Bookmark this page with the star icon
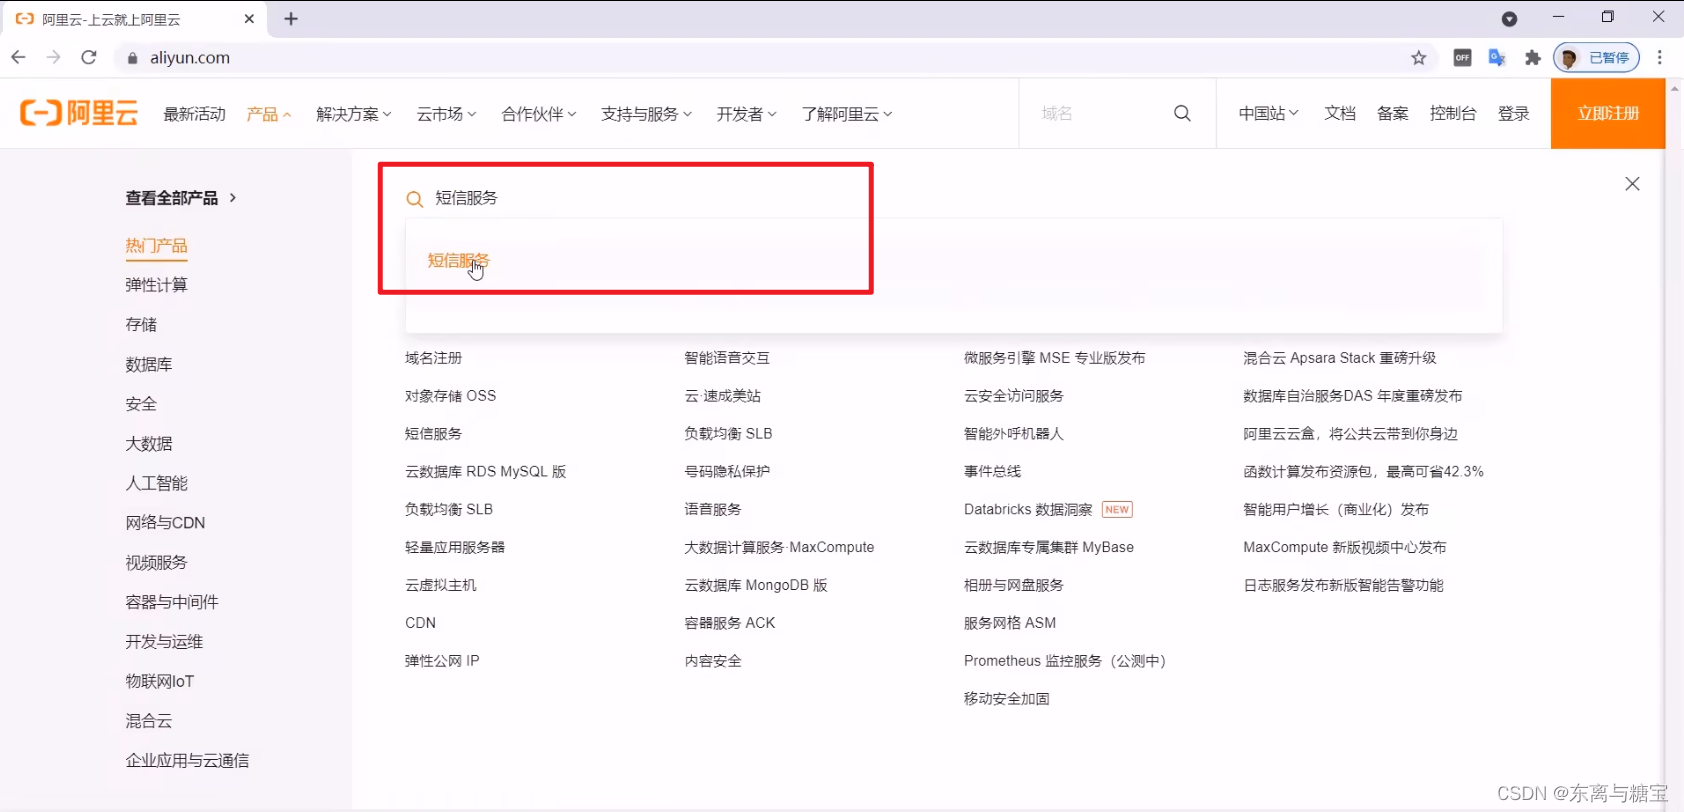This screenshot has width=1684, height=812. [1418, 58]
